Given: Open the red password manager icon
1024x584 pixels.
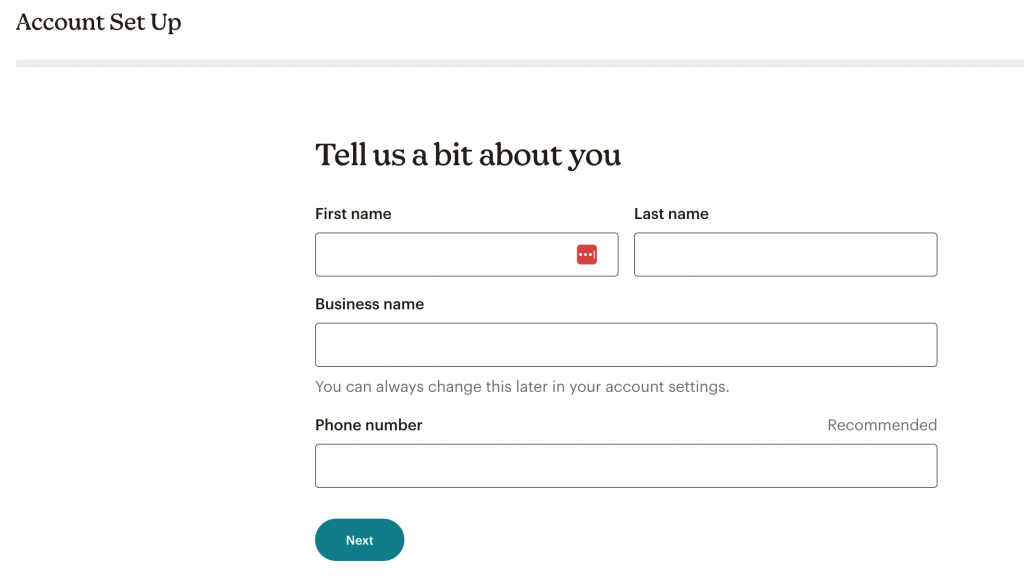Looking at the screenshot, I should pos(586,255).
